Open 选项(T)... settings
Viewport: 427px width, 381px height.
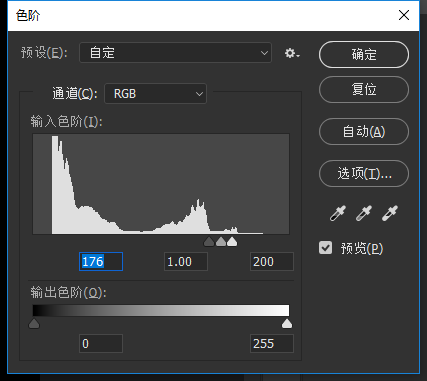point(364,173)
